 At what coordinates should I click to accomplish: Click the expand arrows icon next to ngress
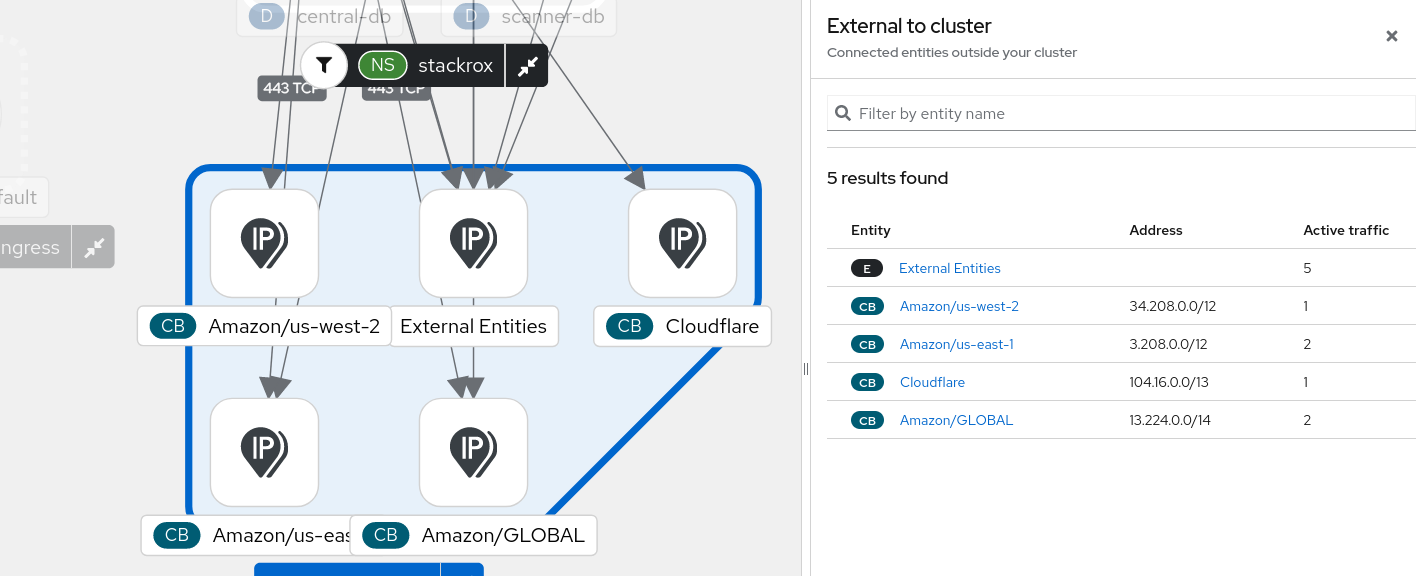(x=93, y=247)
